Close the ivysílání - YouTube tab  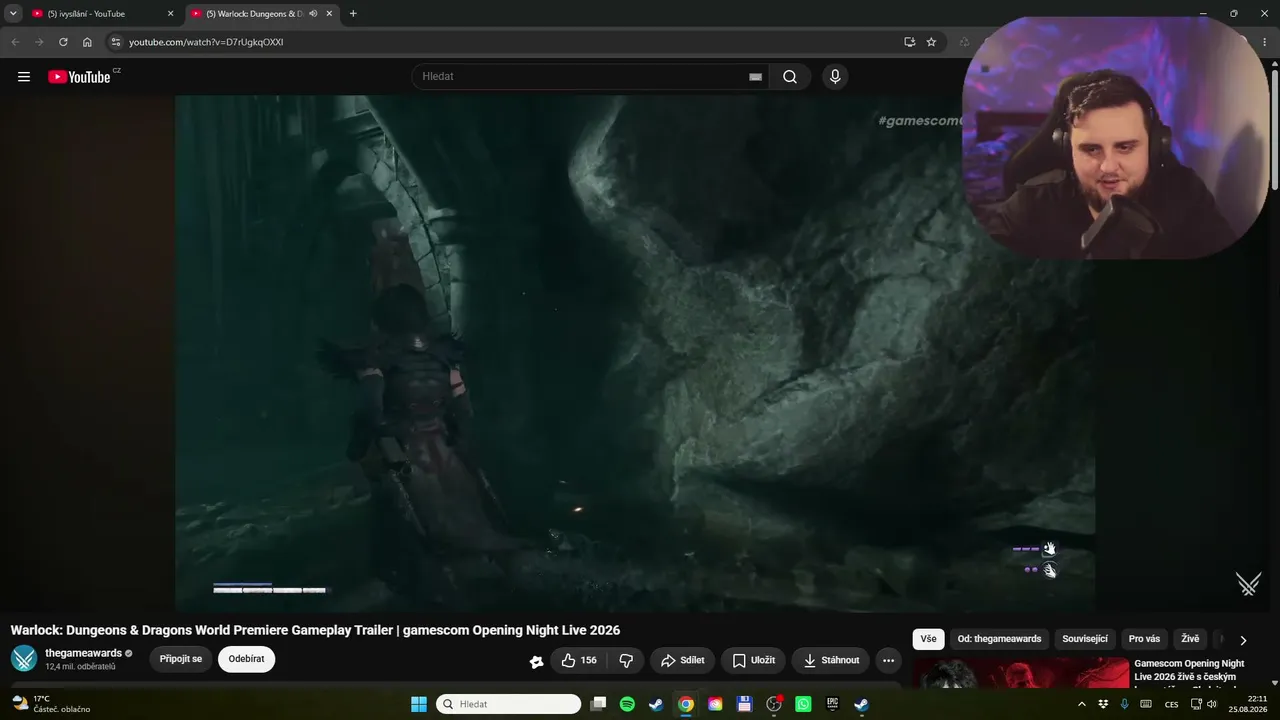[170, 14]
